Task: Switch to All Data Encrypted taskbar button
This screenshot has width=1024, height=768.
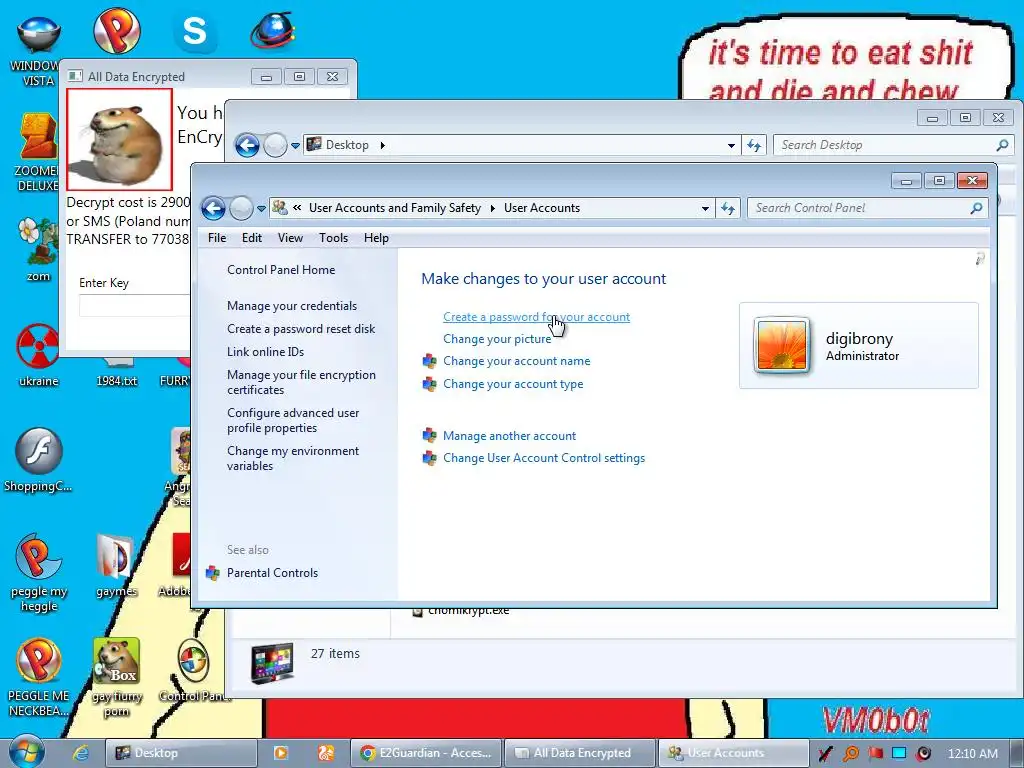Action: click(580, 753)
